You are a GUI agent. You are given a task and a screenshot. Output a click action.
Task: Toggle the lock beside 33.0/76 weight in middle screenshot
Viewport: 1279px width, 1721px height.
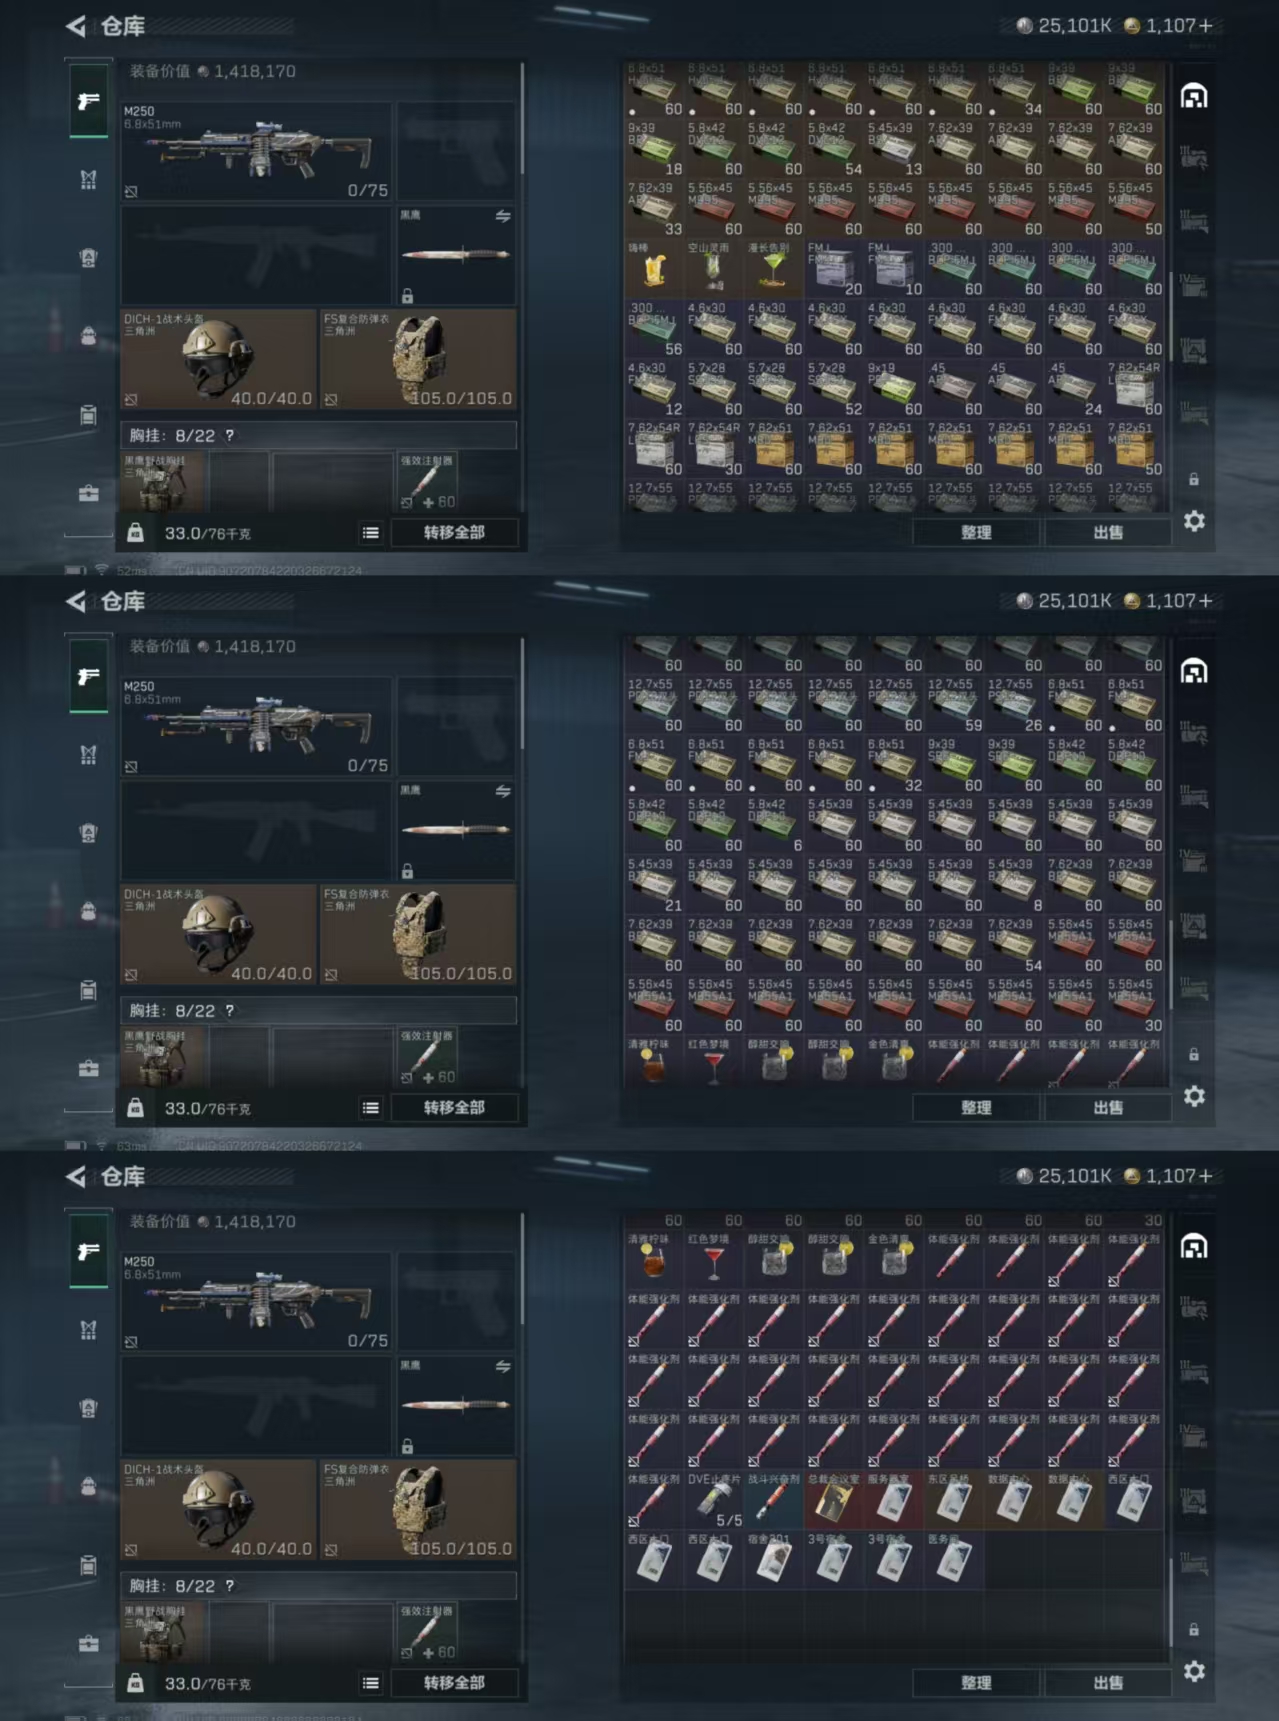pos(135,1108)
